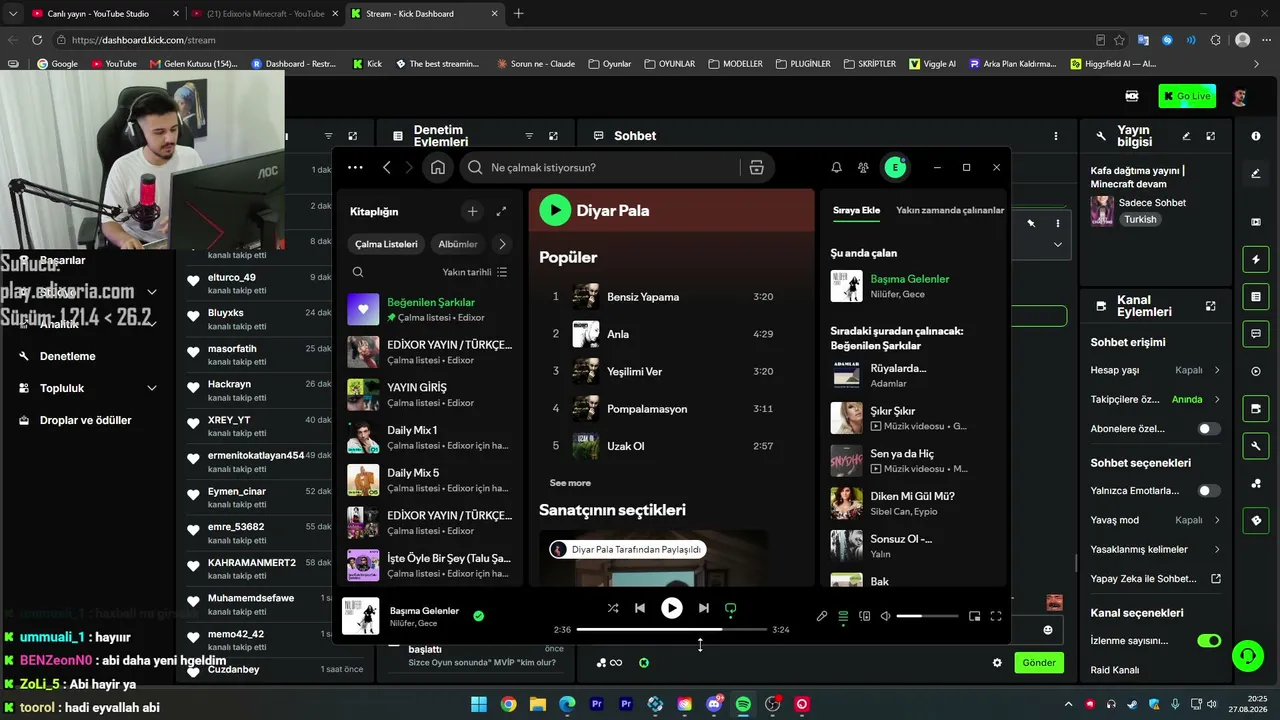
Task: Open YAYIN GİRİŞ playlist
Action: click(x=432, y=394)
